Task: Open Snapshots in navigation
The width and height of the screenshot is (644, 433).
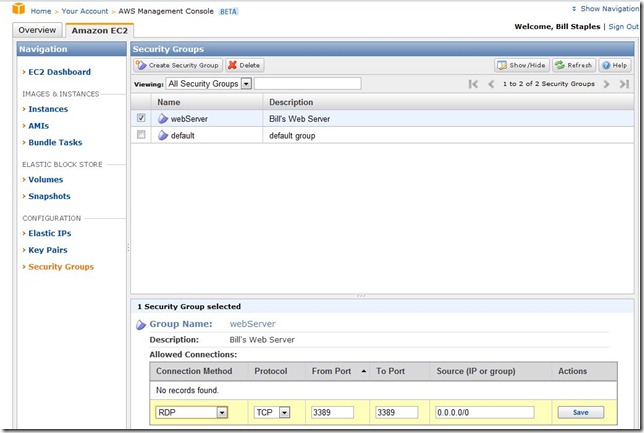Action: 49,196
